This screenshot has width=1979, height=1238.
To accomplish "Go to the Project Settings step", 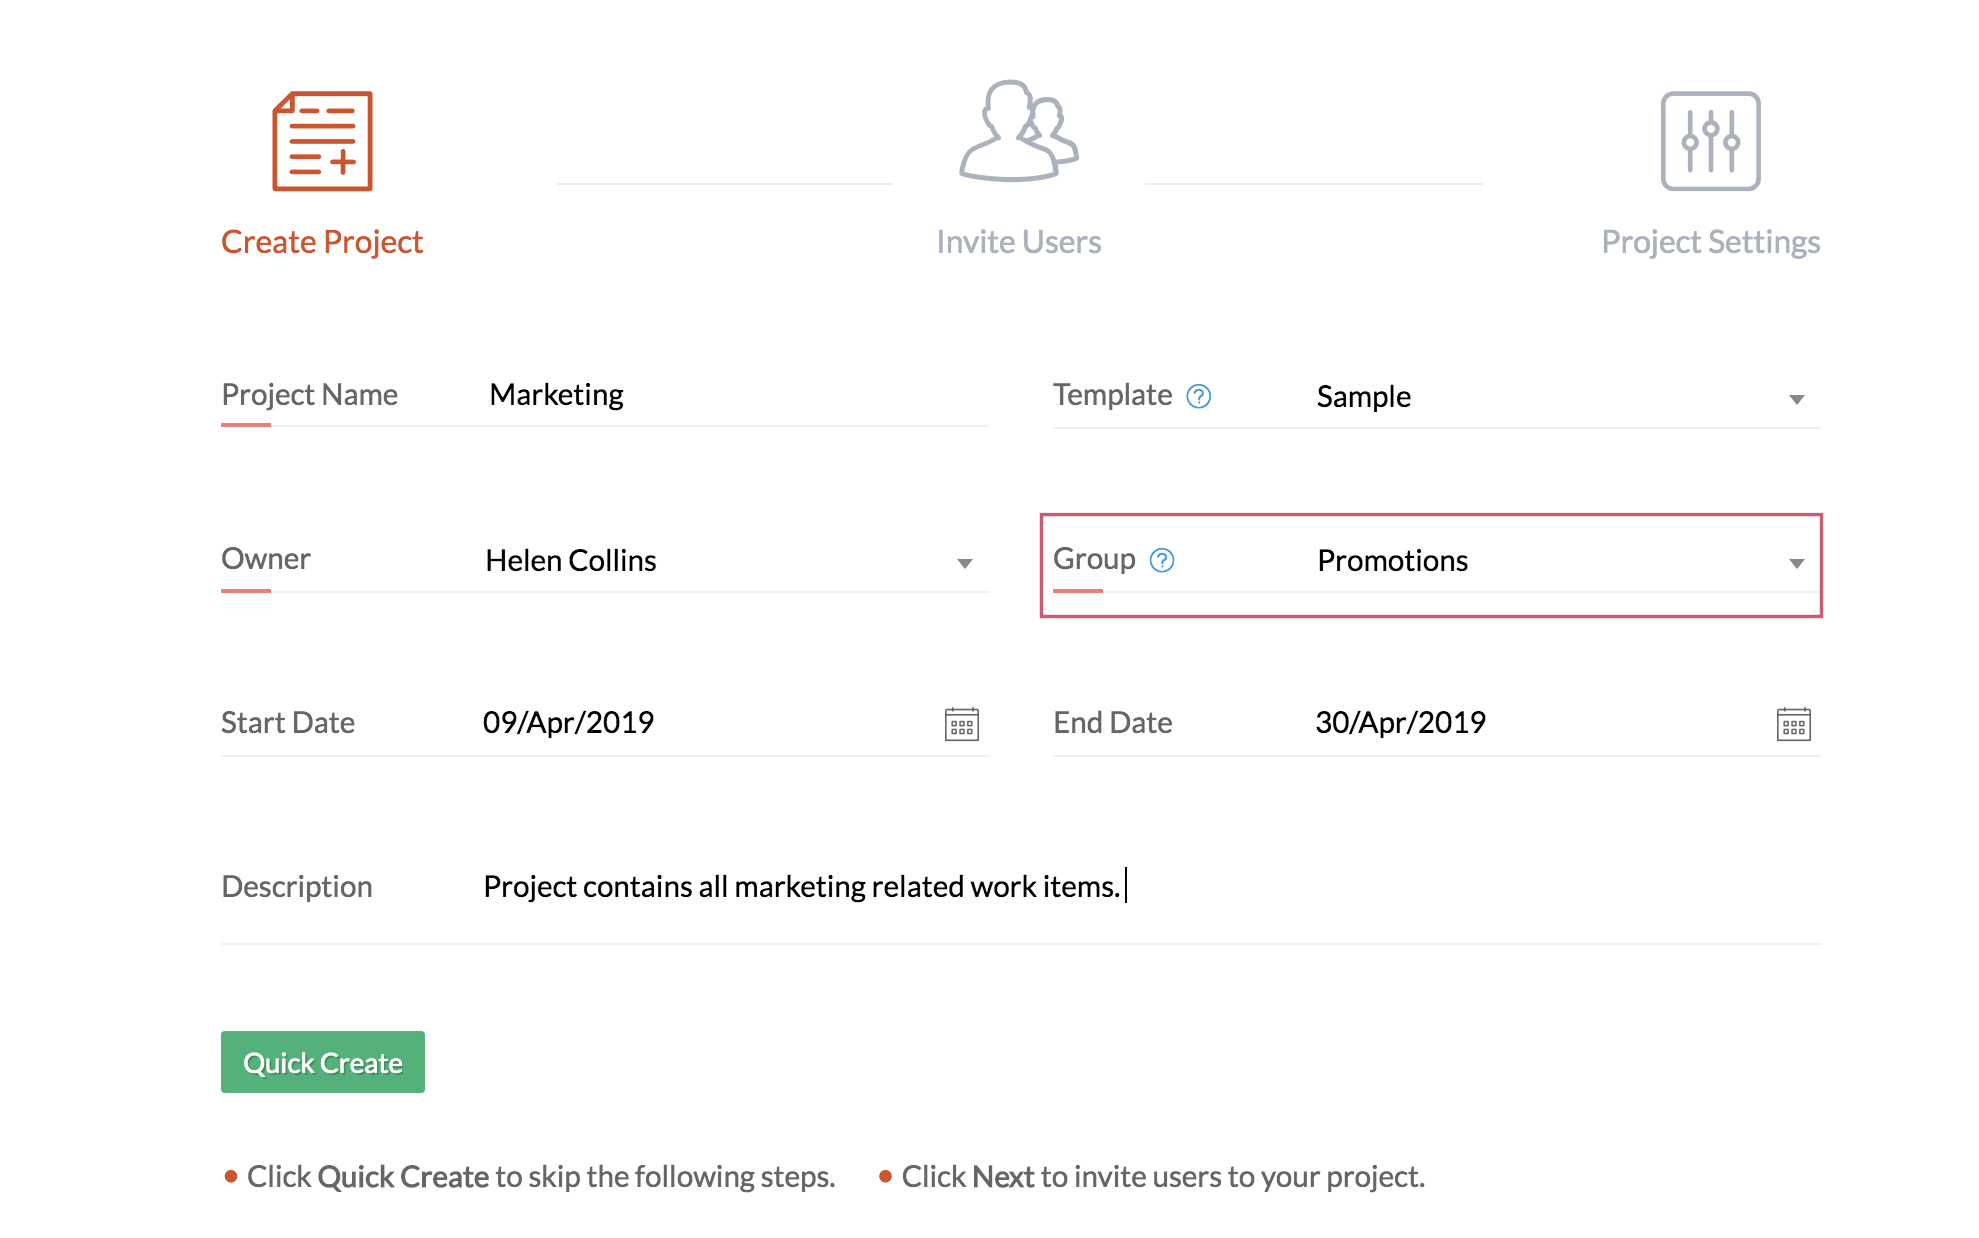I will 1710,242.
